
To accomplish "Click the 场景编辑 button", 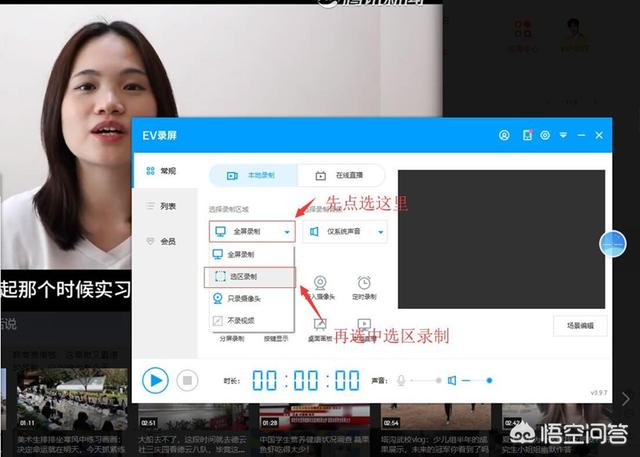I will [x=580, y=326].
